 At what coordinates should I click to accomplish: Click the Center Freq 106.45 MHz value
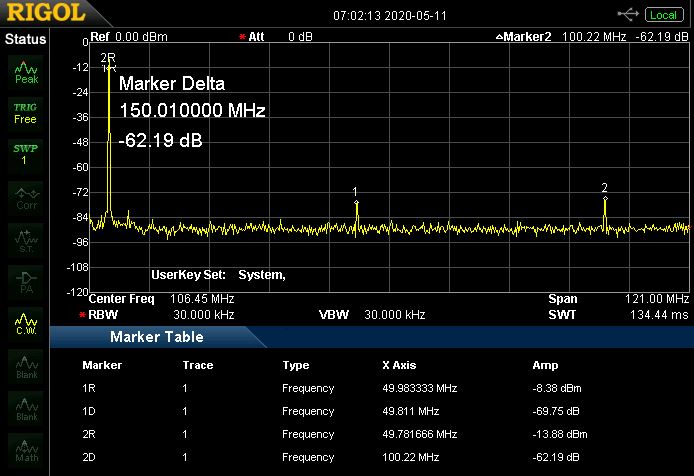pyautogui.click(x=202, y=299)
